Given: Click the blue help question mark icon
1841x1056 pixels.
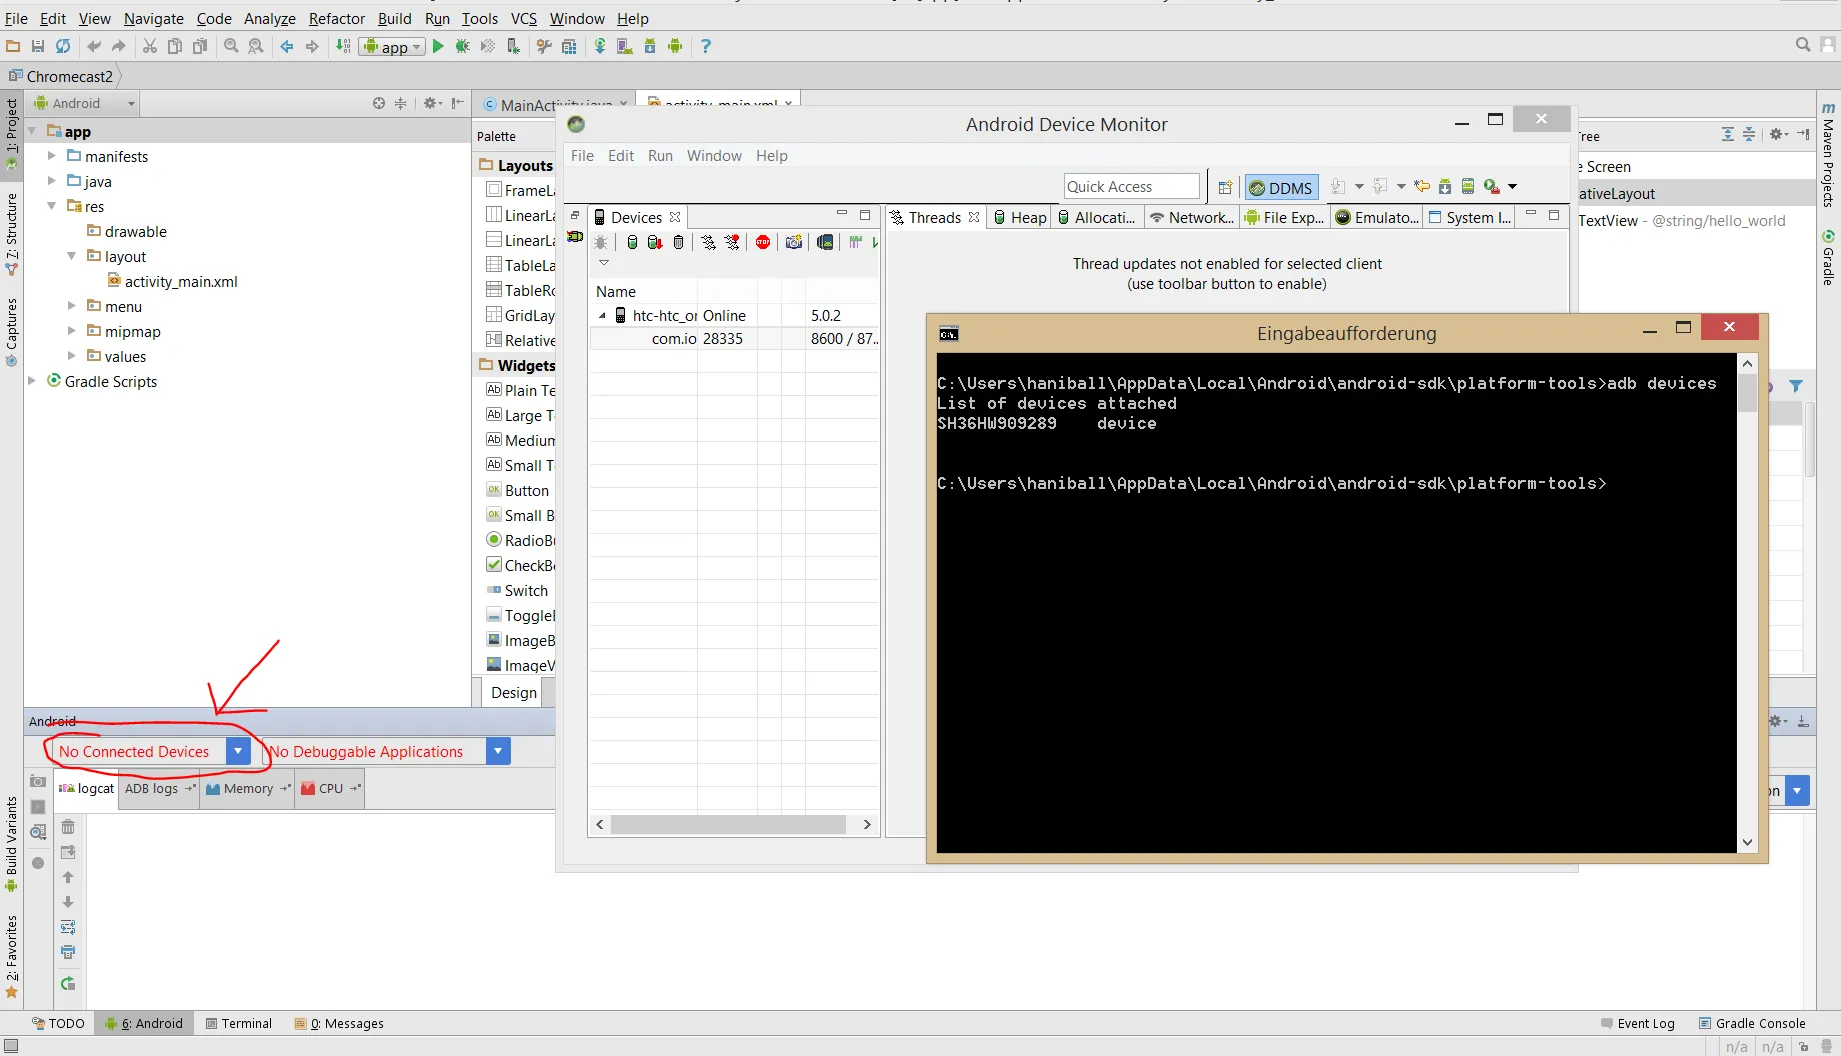Looking at the screenshot, I should pos(706,46).
